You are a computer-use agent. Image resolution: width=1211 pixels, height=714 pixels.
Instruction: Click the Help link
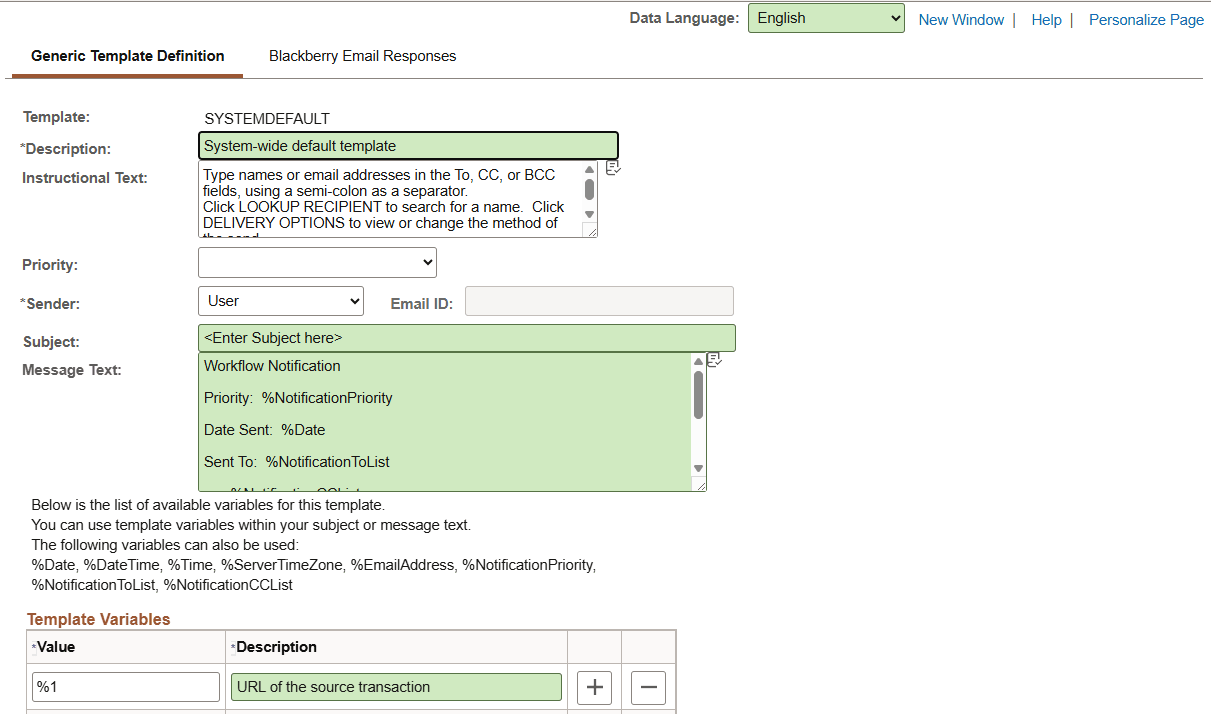(x=1046, y=19)
